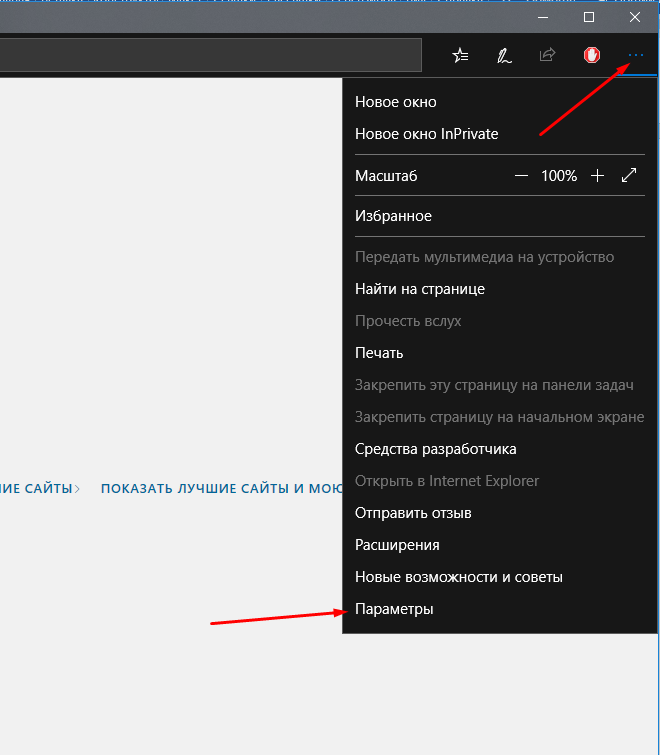Click the Share icon in toolbar

[x=547, y=55]
